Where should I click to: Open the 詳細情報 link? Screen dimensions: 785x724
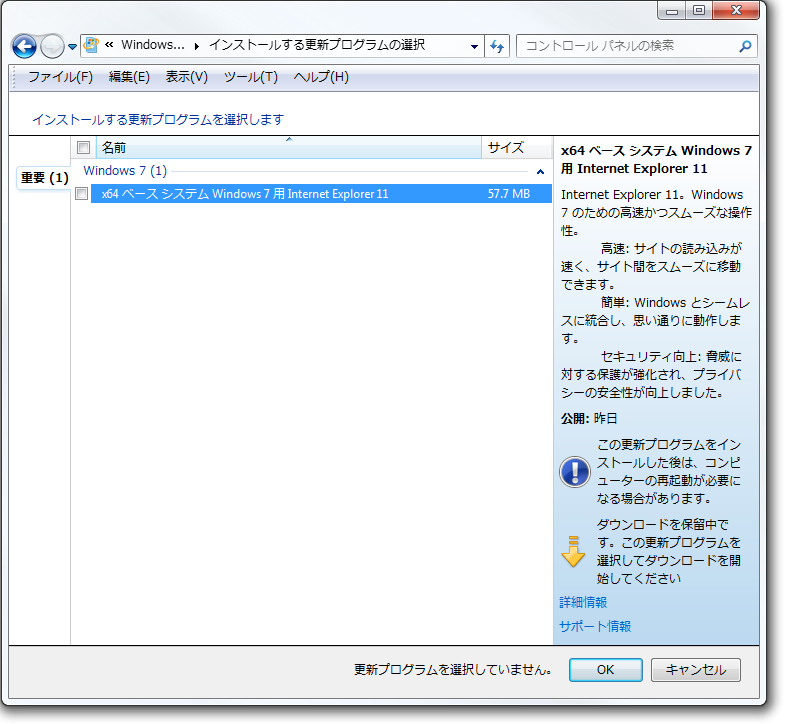coord(583,602)
